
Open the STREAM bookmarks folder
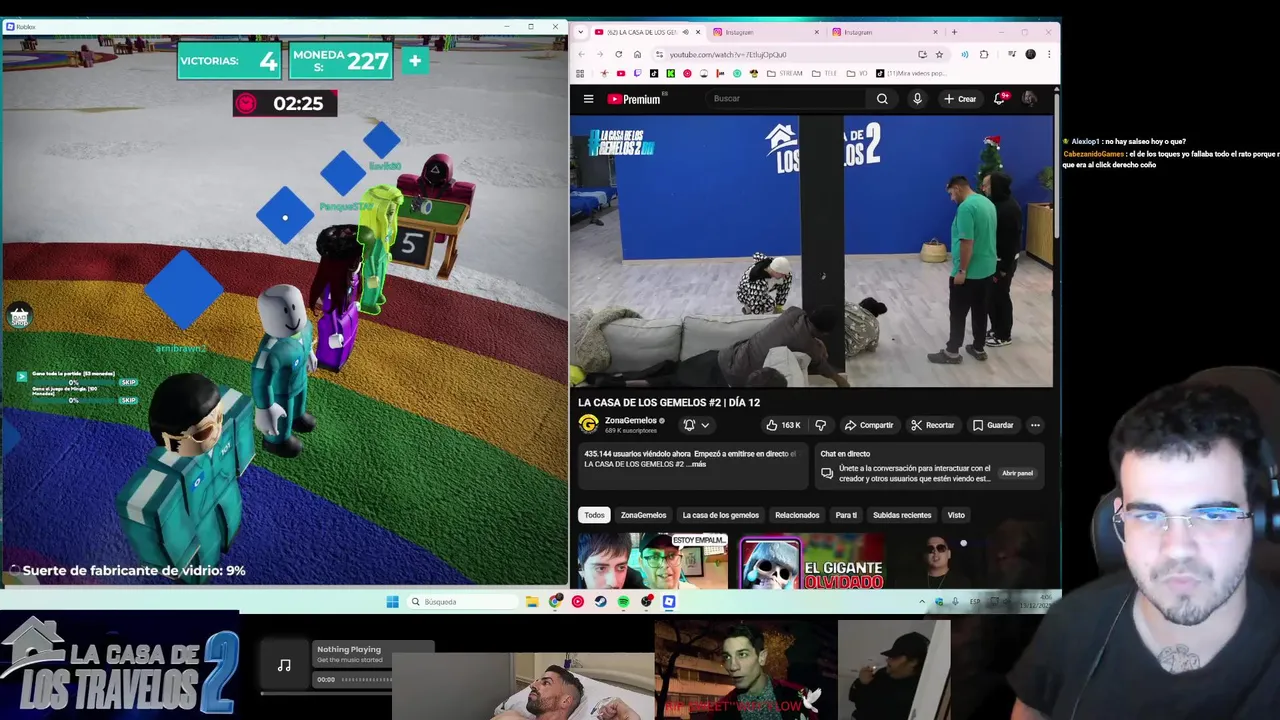point(785,73)
